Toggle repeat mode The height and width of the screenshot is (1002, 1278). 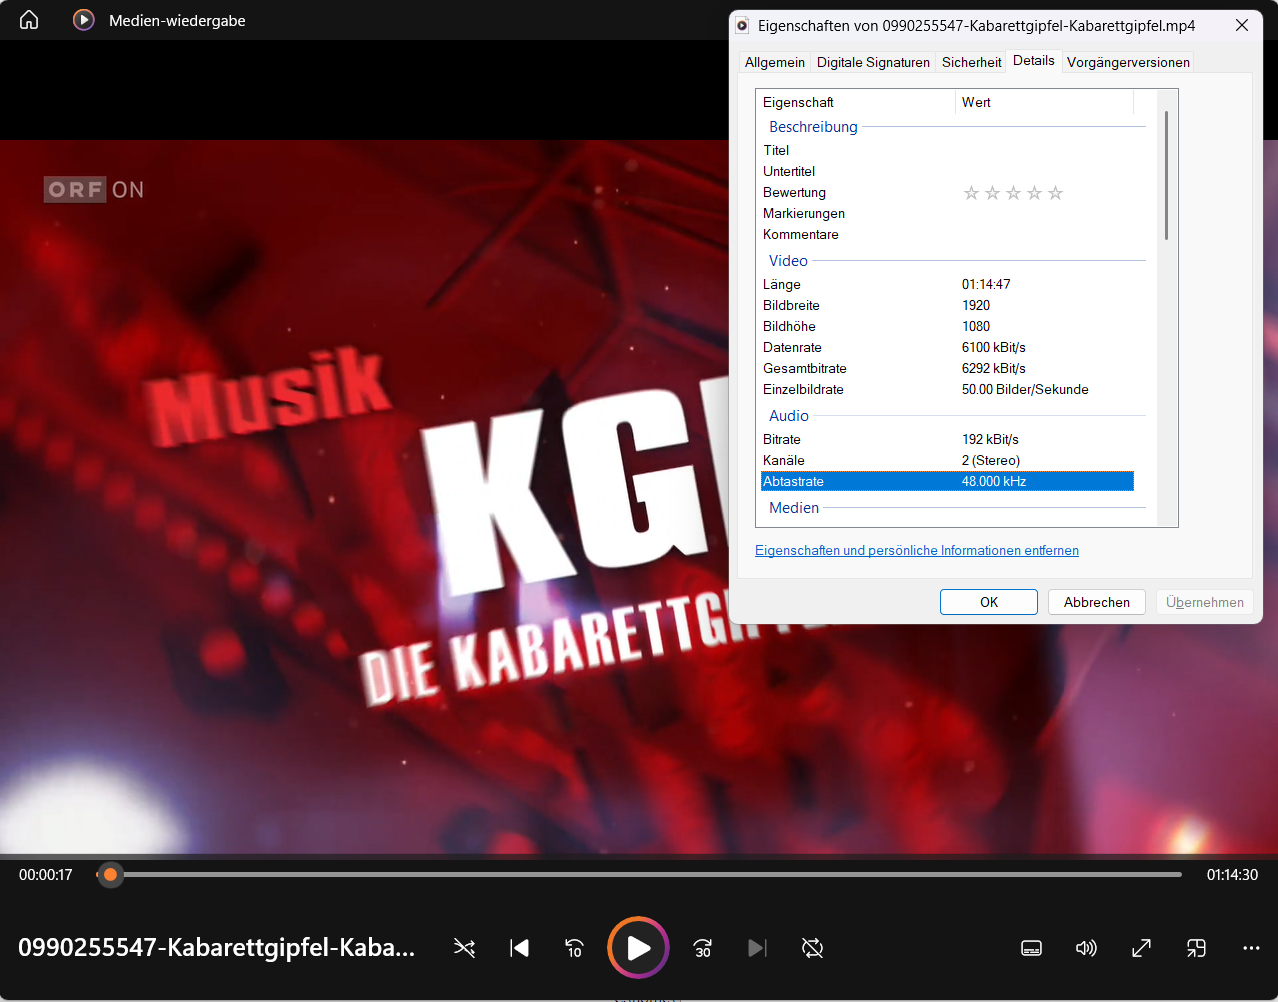point(812,948)
